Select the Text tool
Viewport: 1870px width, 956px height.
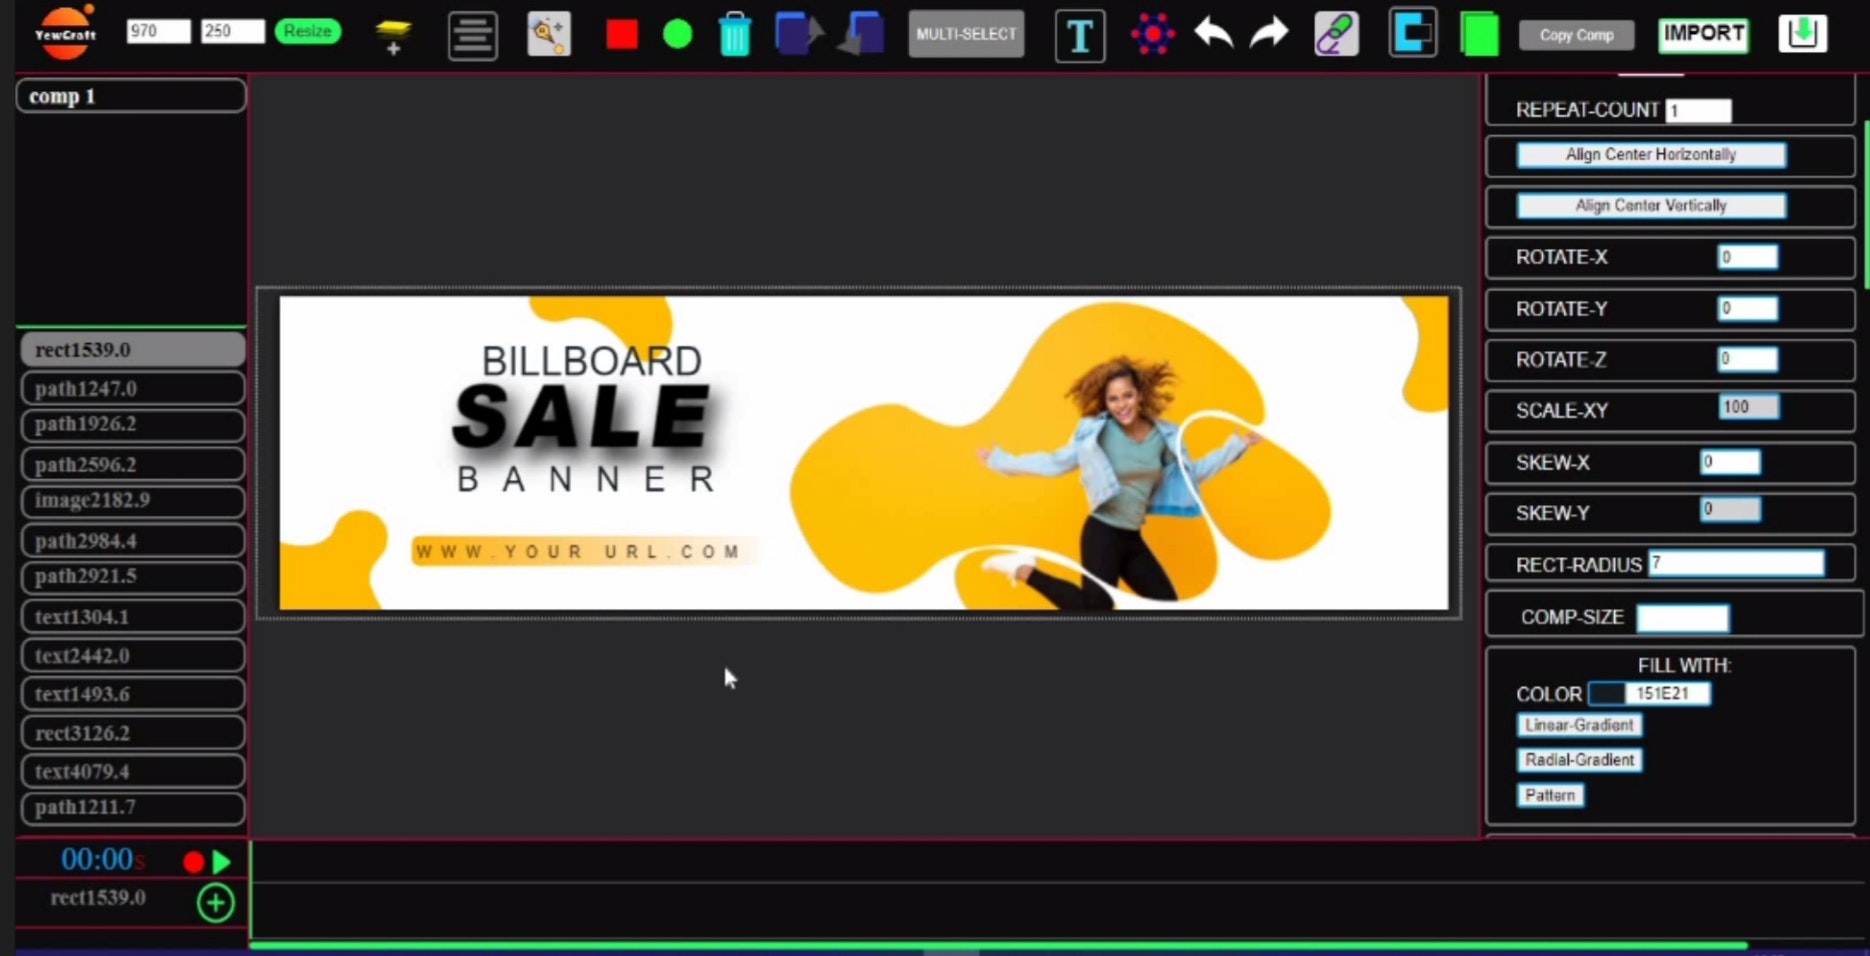point(1079,36)
